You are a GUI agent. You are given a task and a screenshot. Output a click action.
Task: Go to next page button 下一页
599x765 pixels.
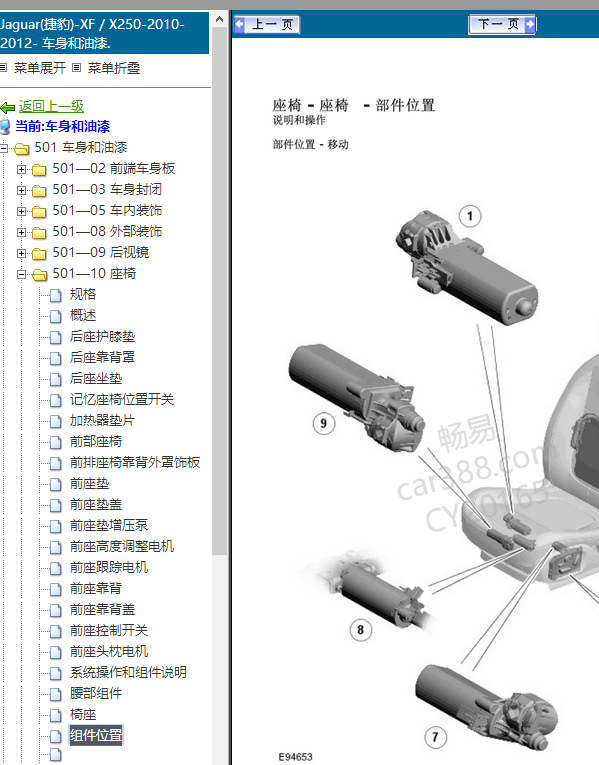point(502,24)
